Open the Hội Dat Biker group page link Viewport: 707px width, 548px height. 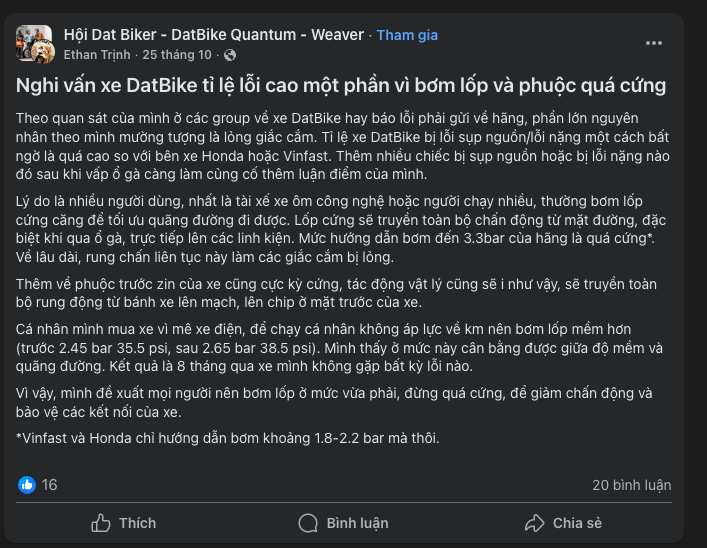[214, 35]
